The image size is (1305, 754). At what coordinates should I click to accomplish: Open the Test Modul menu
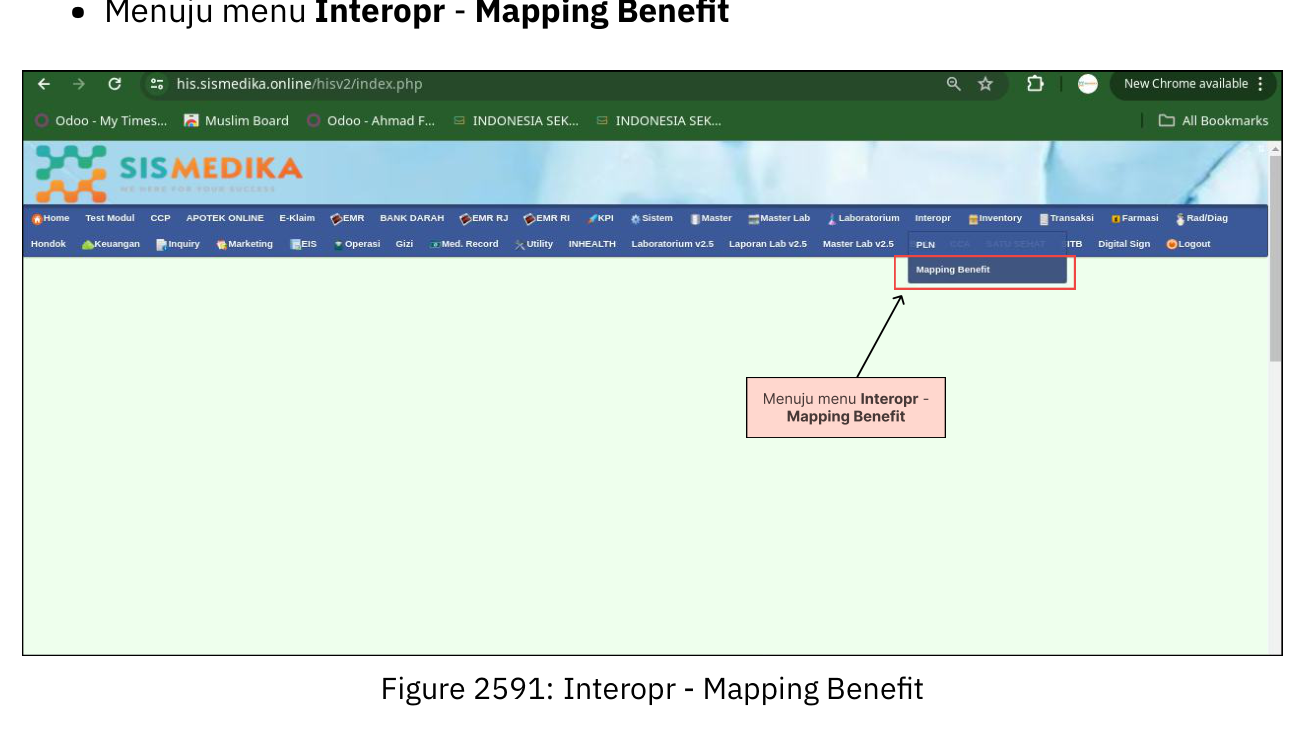(110, 218)
